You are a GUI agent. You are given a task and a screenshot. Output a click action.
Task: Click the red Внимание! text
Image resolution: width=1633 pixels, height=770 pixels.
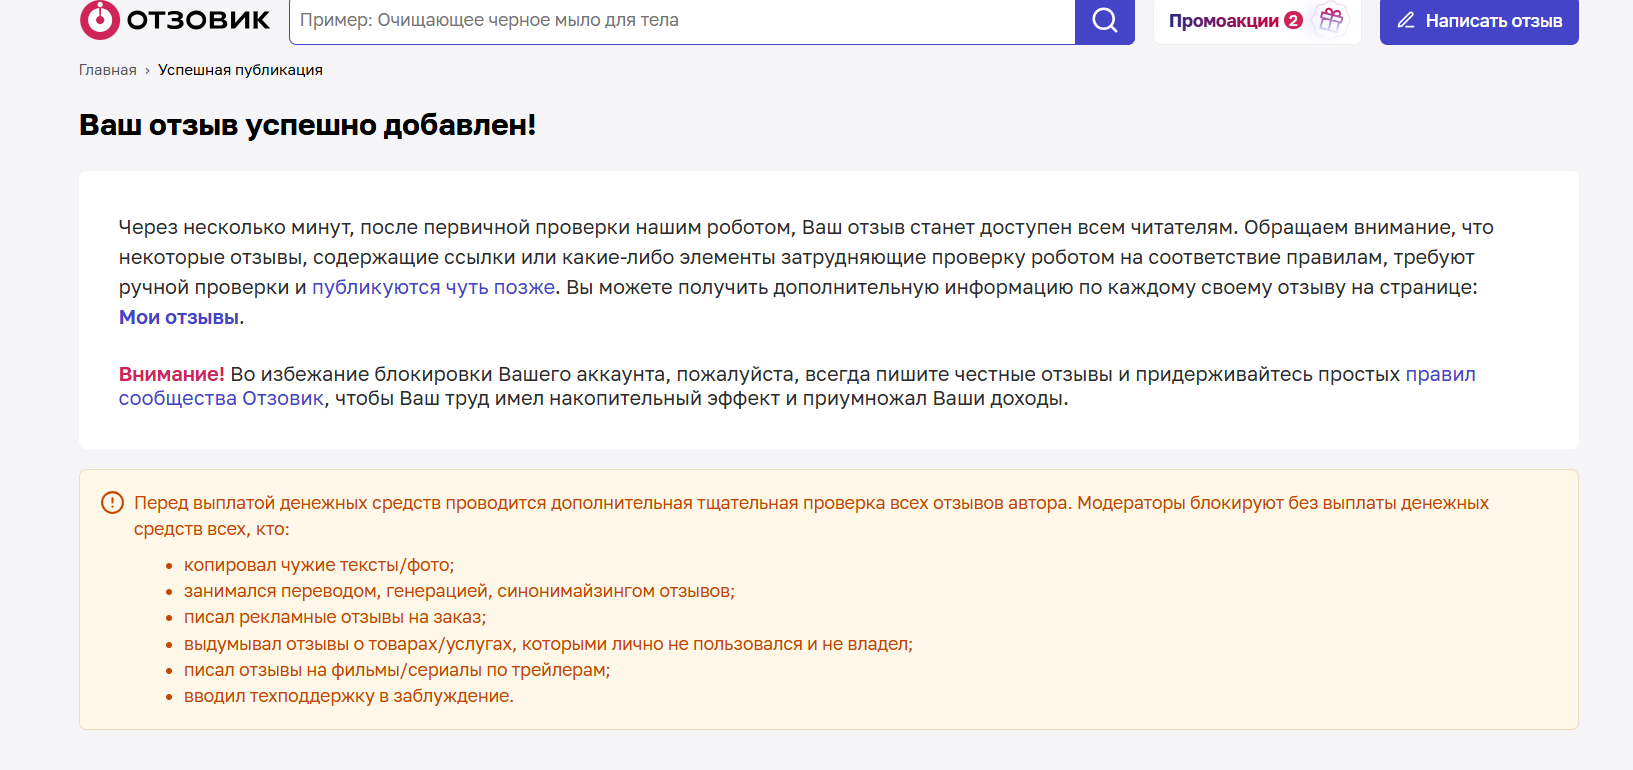click(x=171, y=374)
